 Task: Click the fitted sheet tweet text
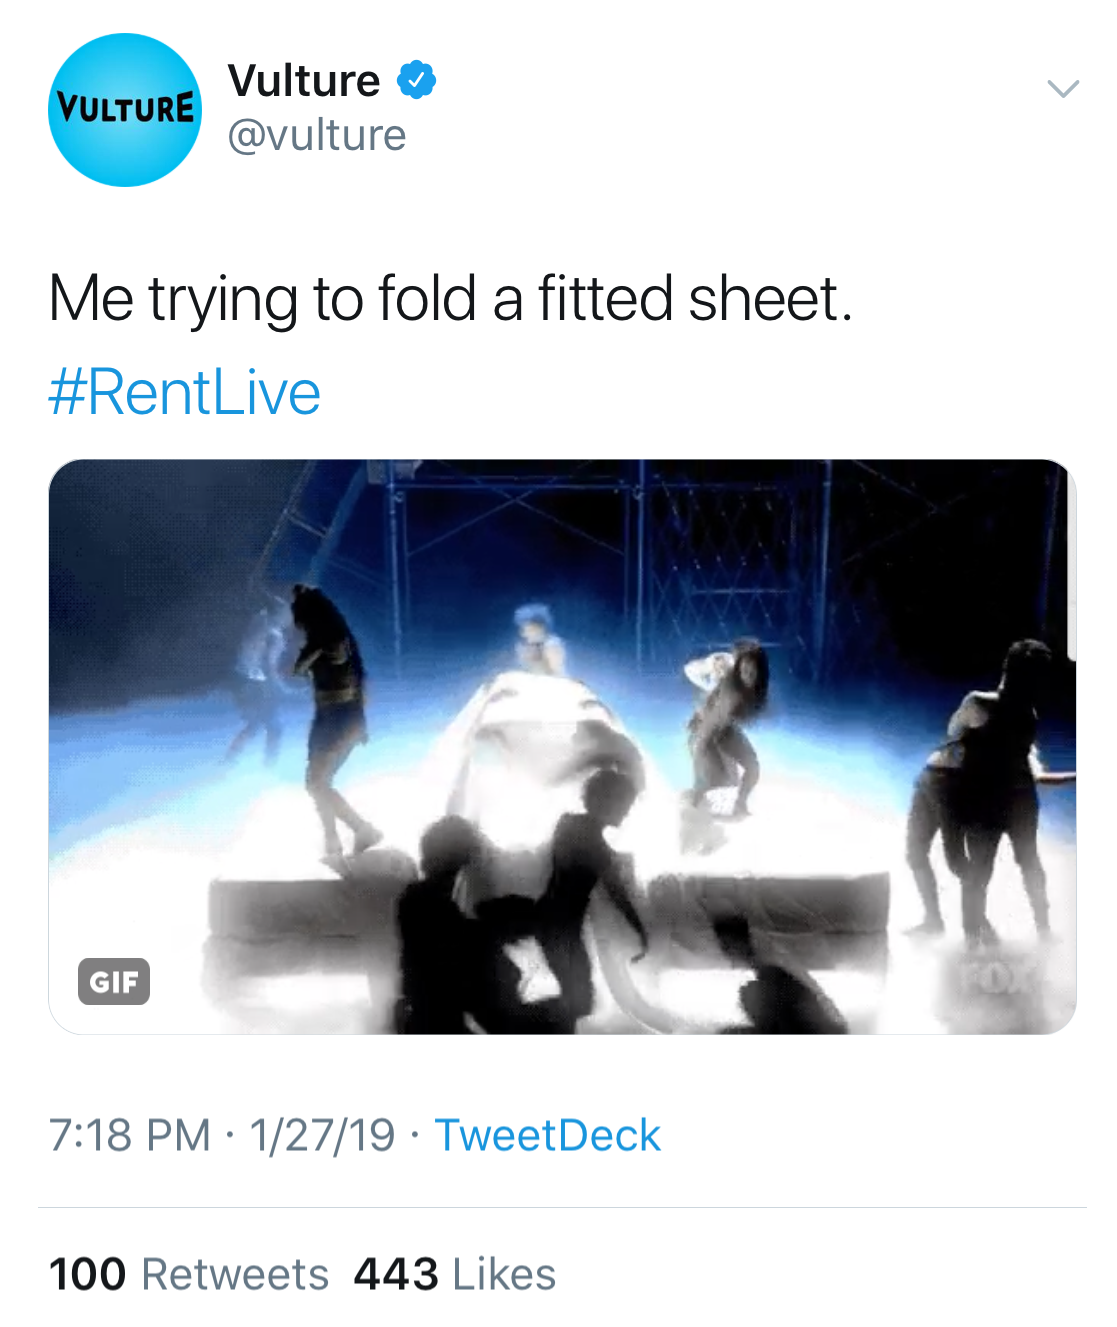pos(450,299)
